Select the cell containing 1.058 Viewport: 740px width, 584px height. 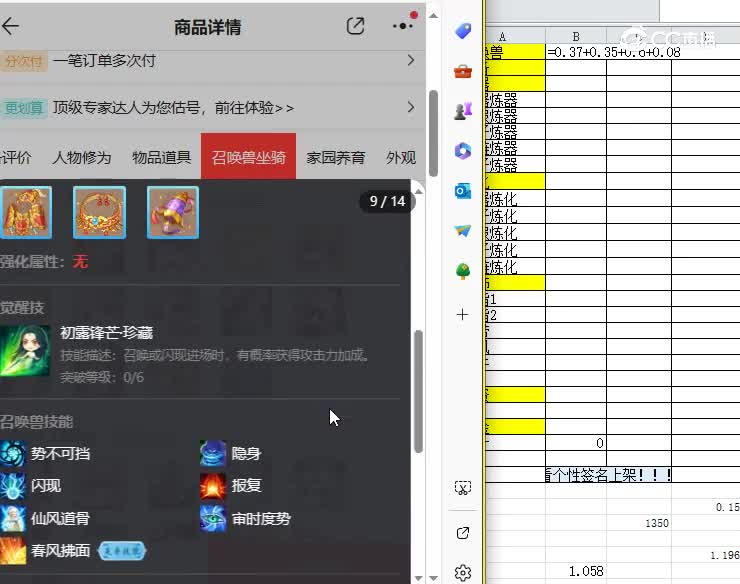coord(576,571)
